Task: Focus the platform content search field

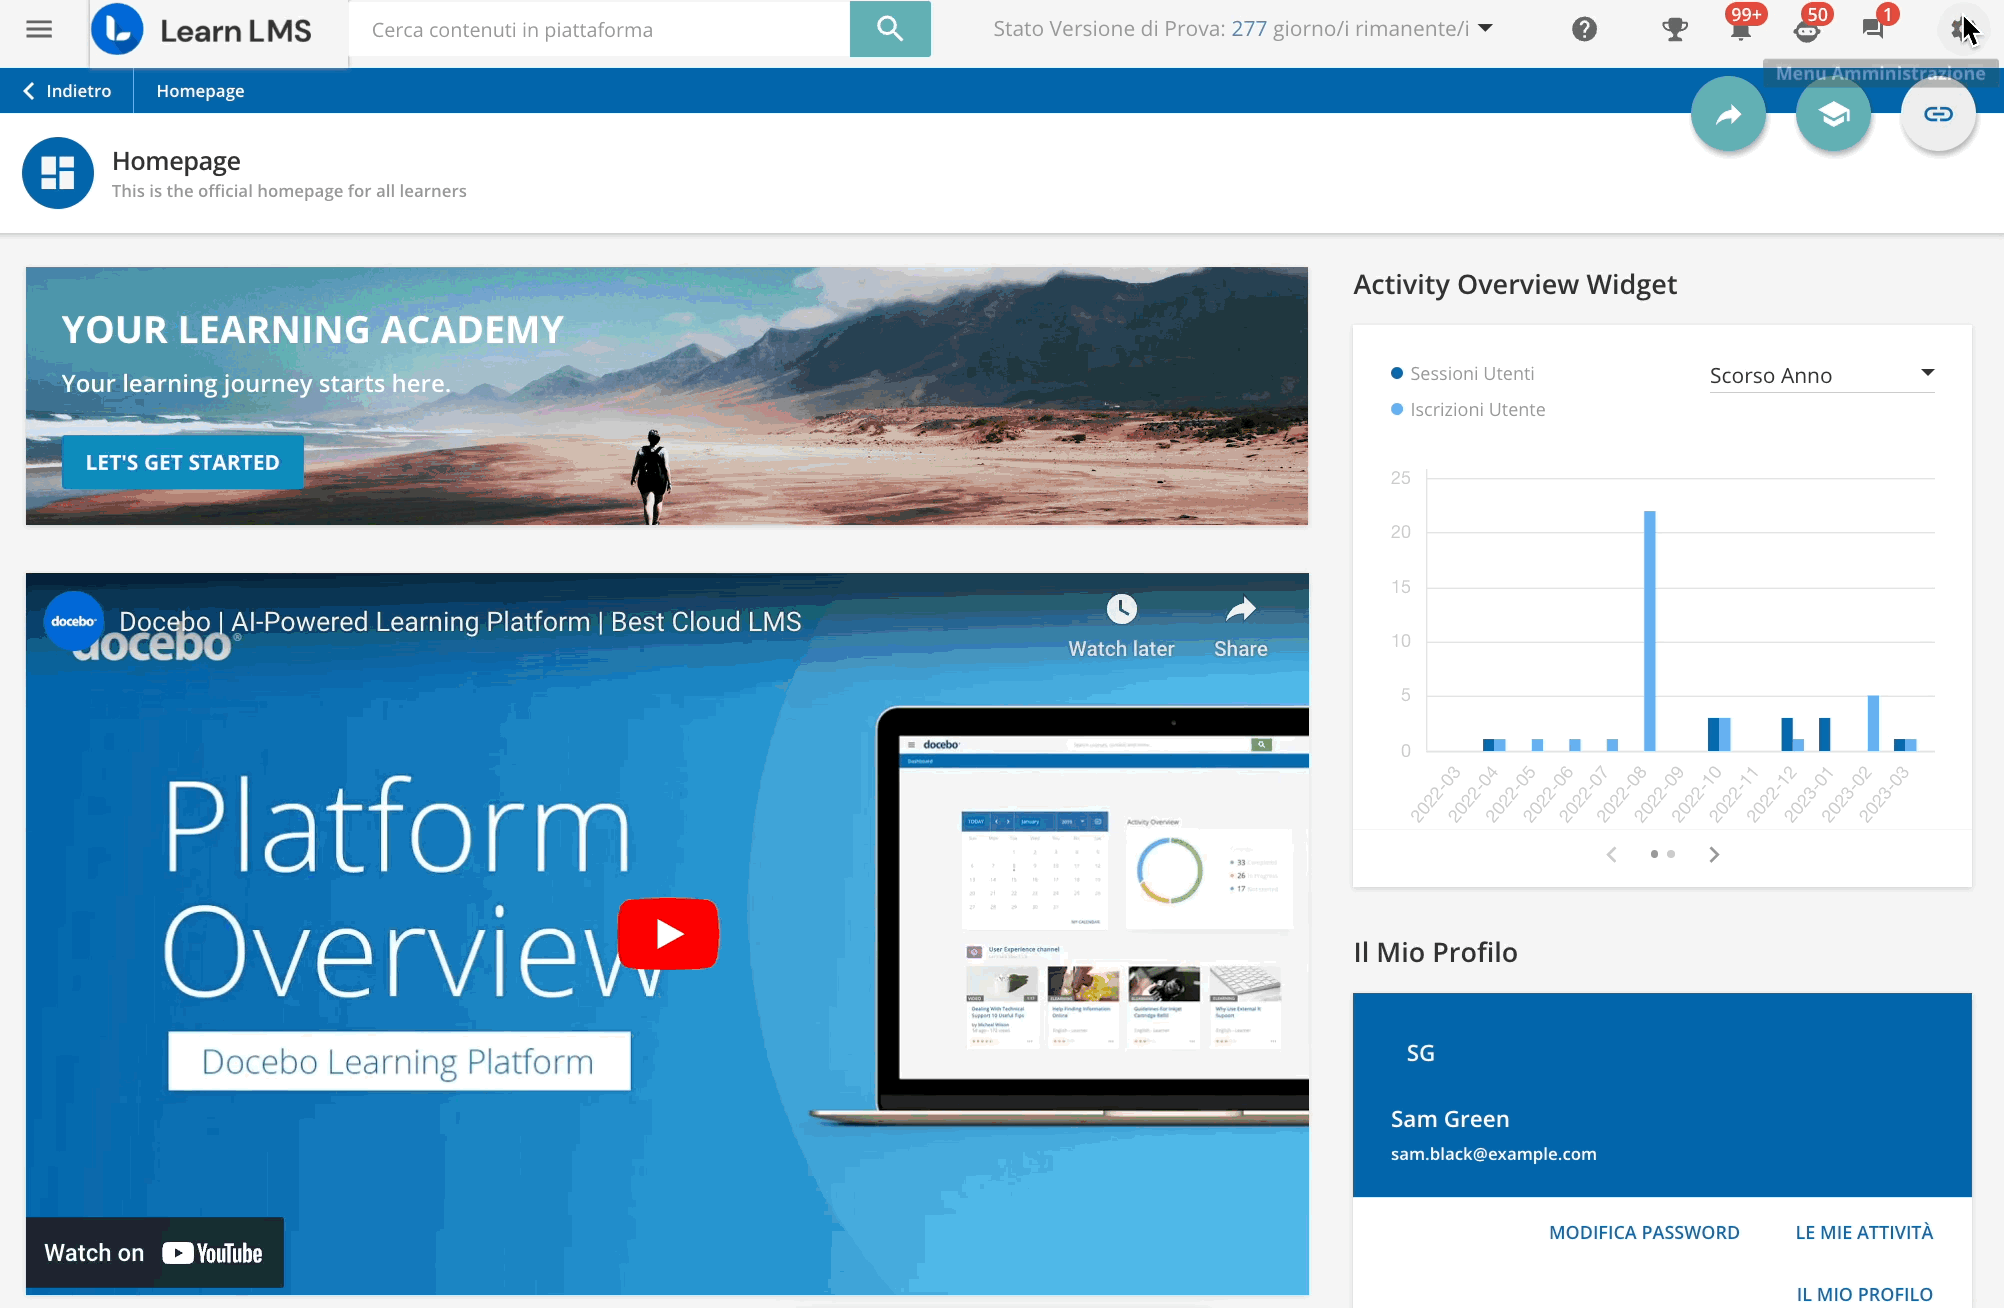Action: click(x=600, y=29)
